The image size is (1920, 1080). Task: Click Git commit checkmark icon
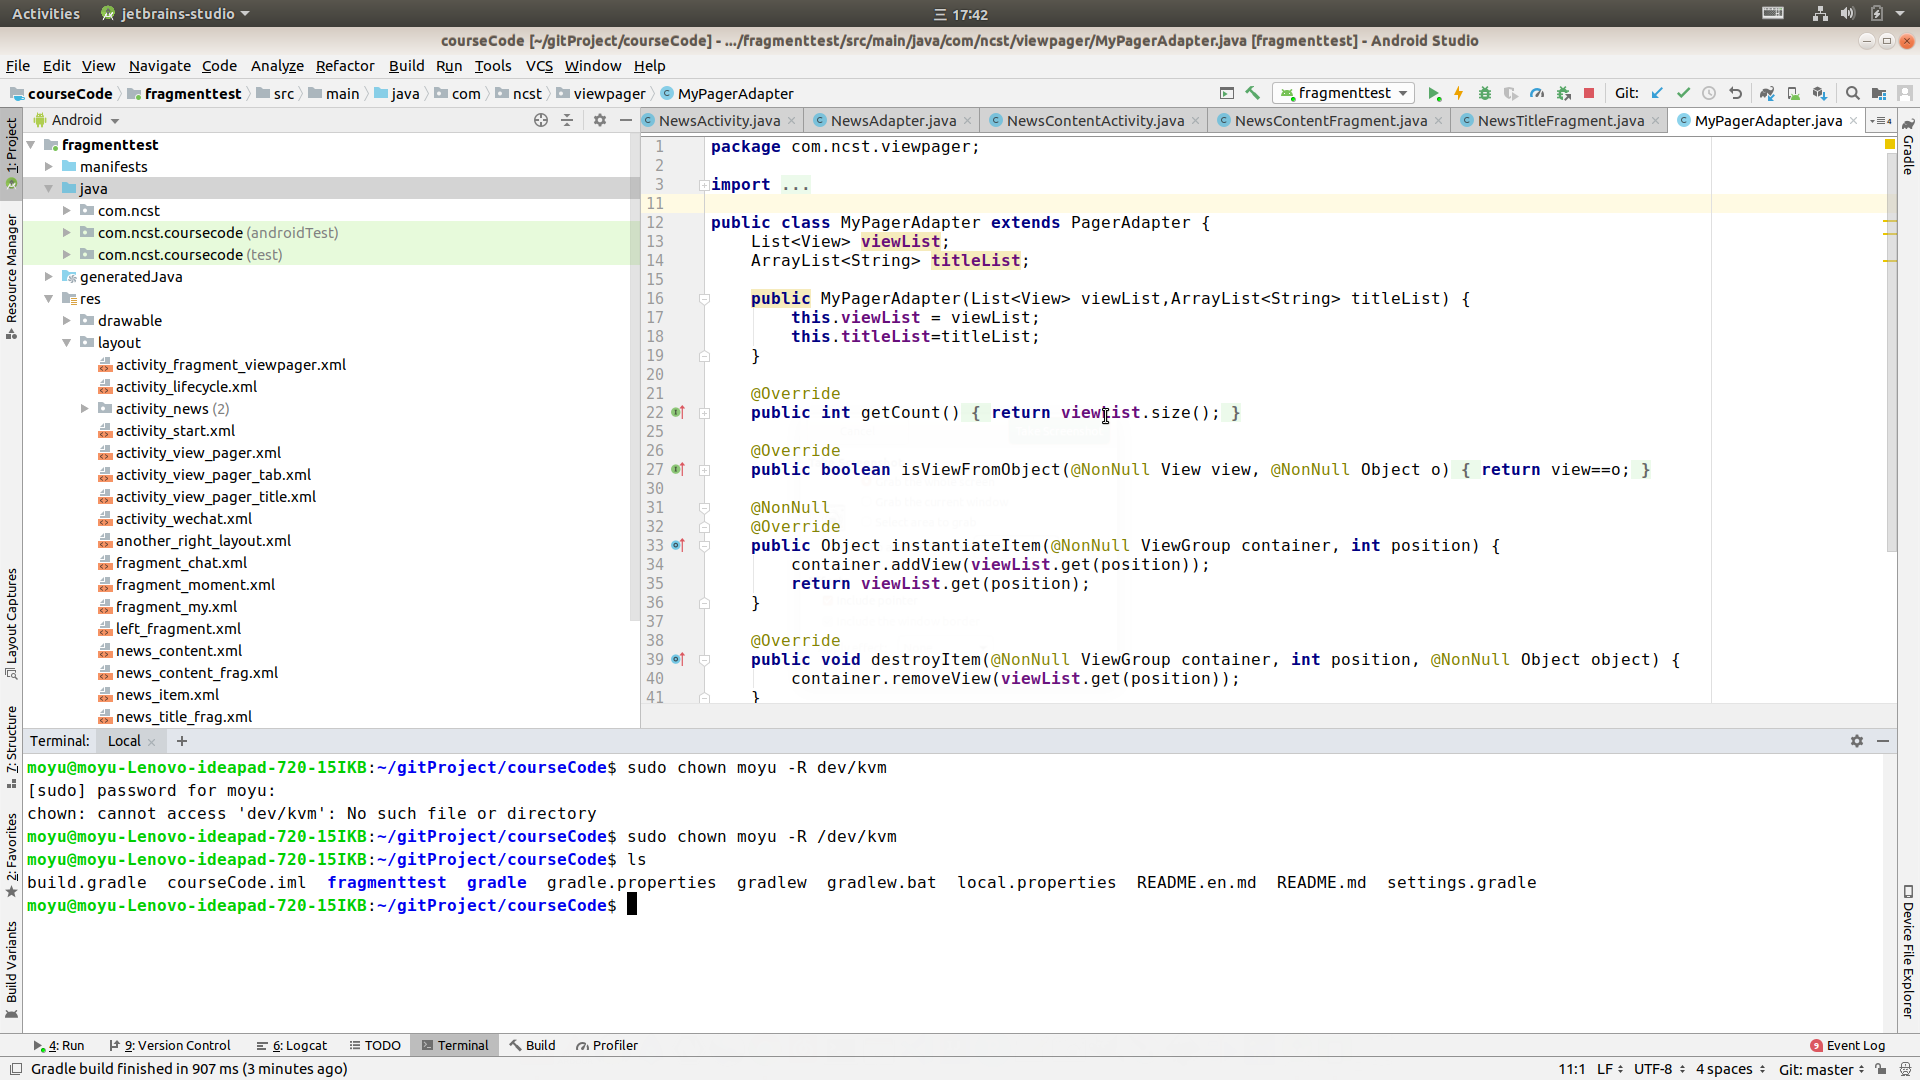(1683, 93)
